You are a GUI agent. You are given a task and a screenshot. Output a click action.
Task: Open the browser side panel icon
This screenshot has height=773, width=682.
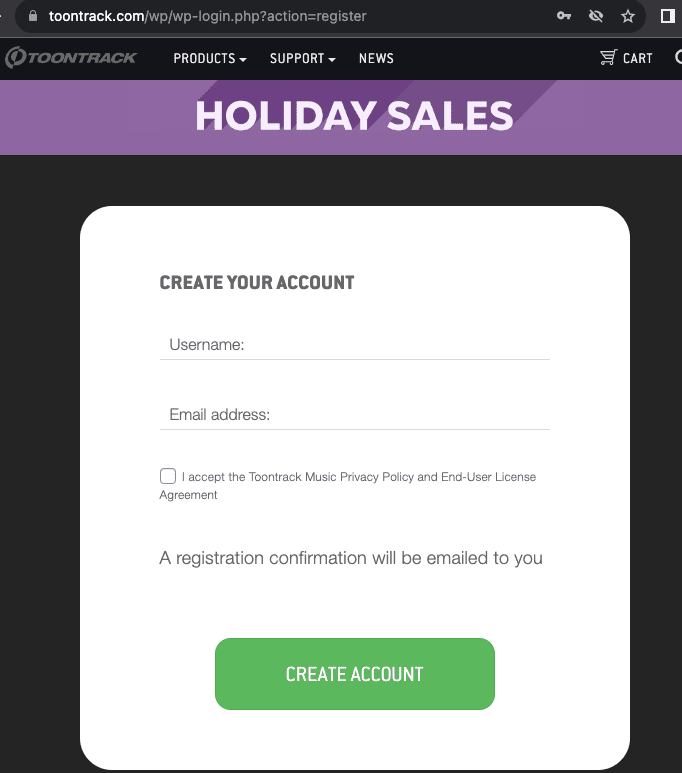pyautogui.click(x=668, y=16)
